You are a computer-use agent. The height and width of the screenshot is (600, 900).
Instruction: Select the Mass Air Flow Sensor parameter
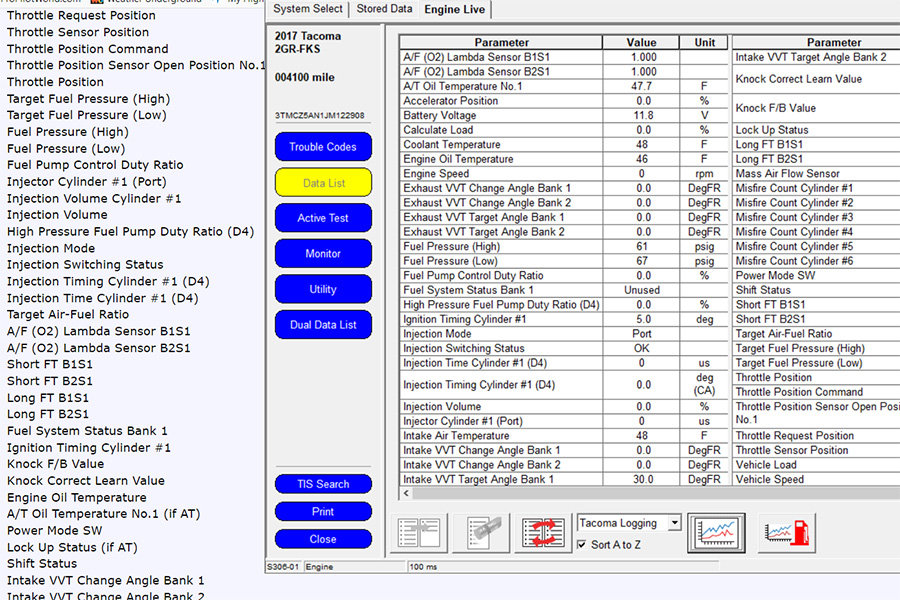[x=787, y=173]
